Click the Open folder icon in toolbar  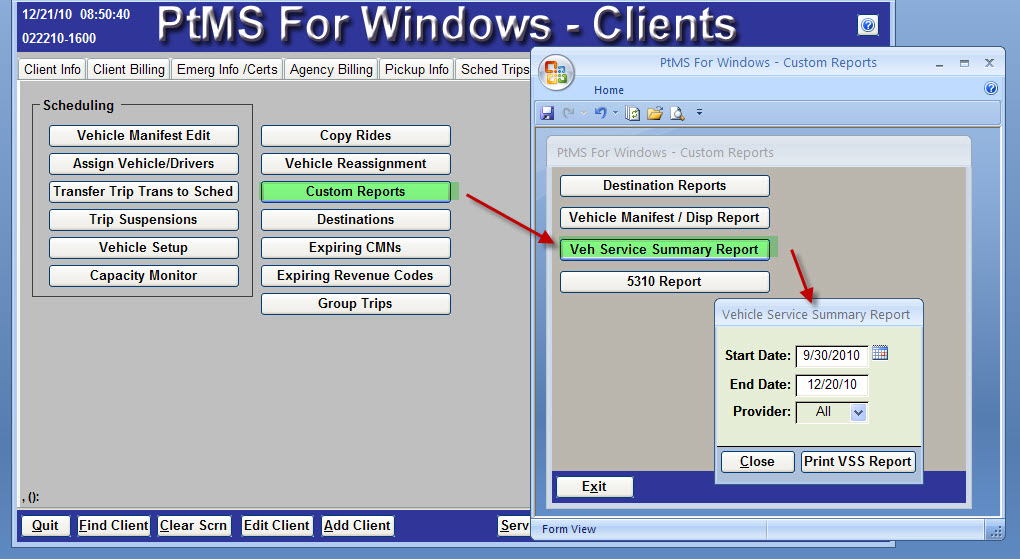click(654, 113)
